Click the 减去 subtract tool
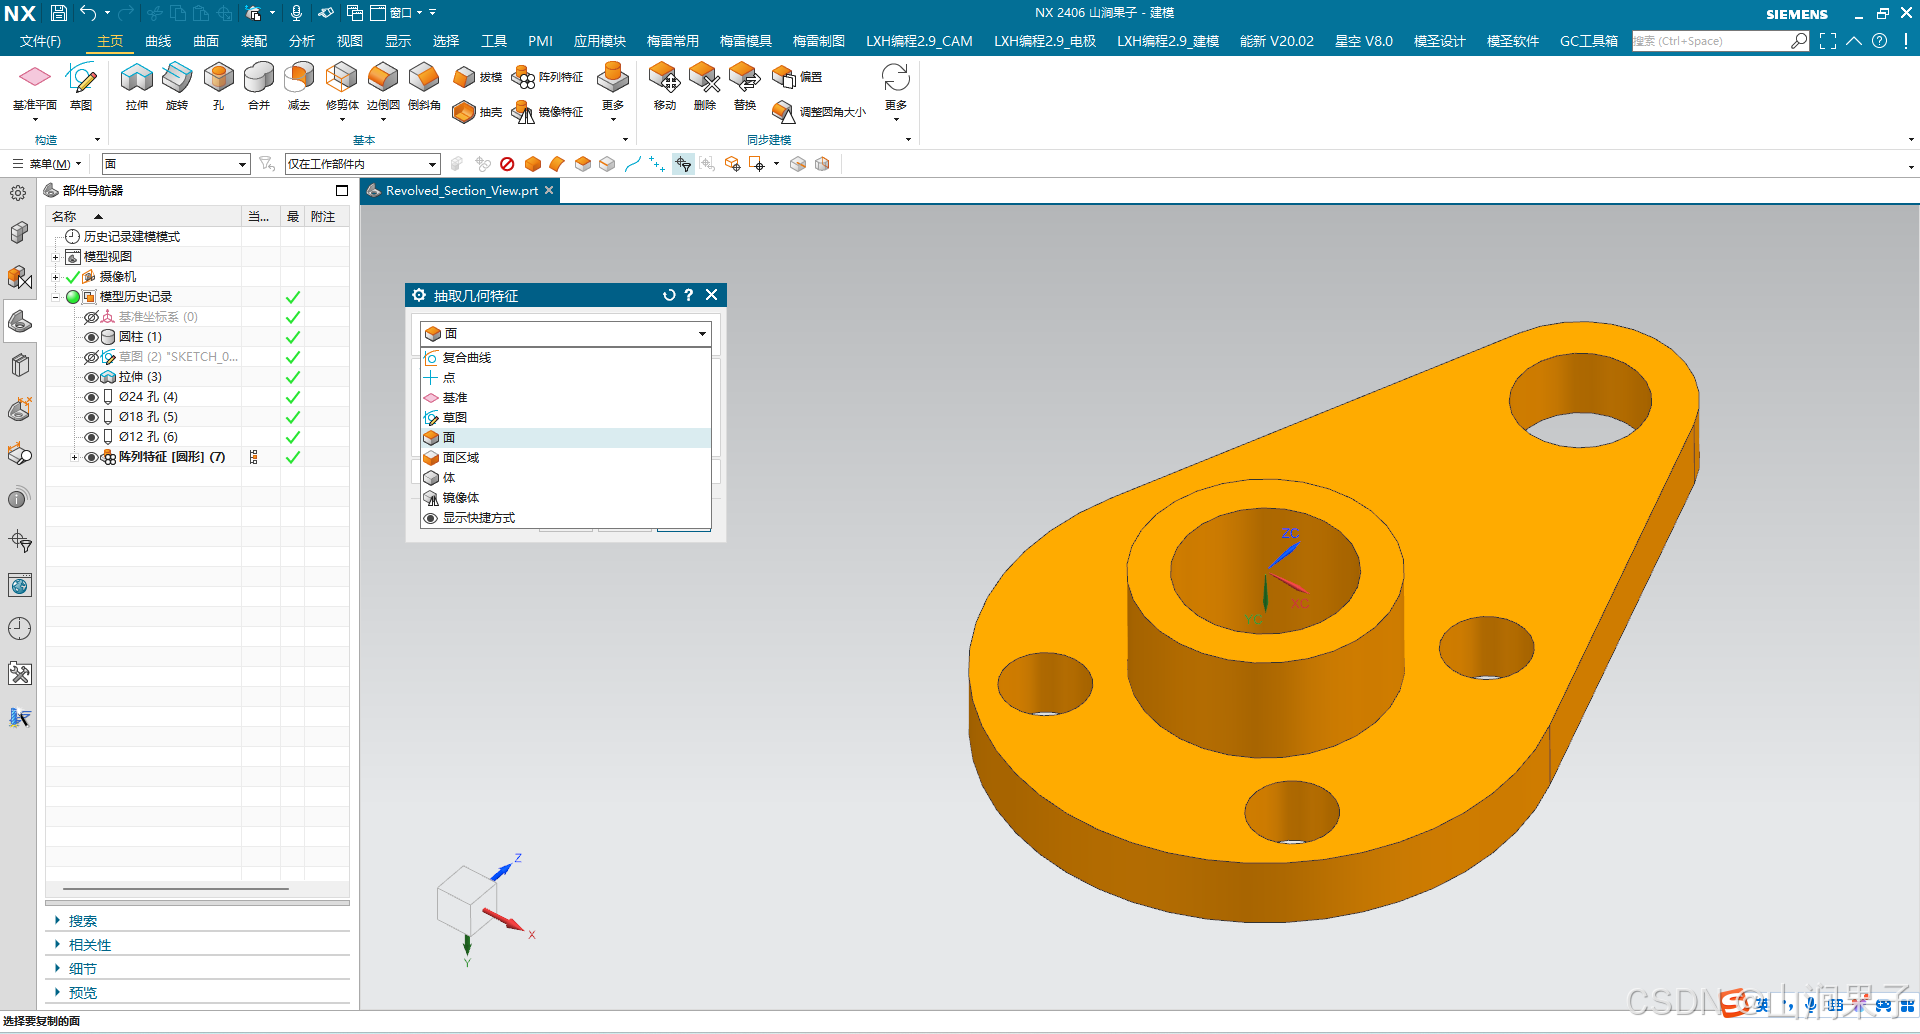Screen dimensions: 1920x1034 (299, 86)
